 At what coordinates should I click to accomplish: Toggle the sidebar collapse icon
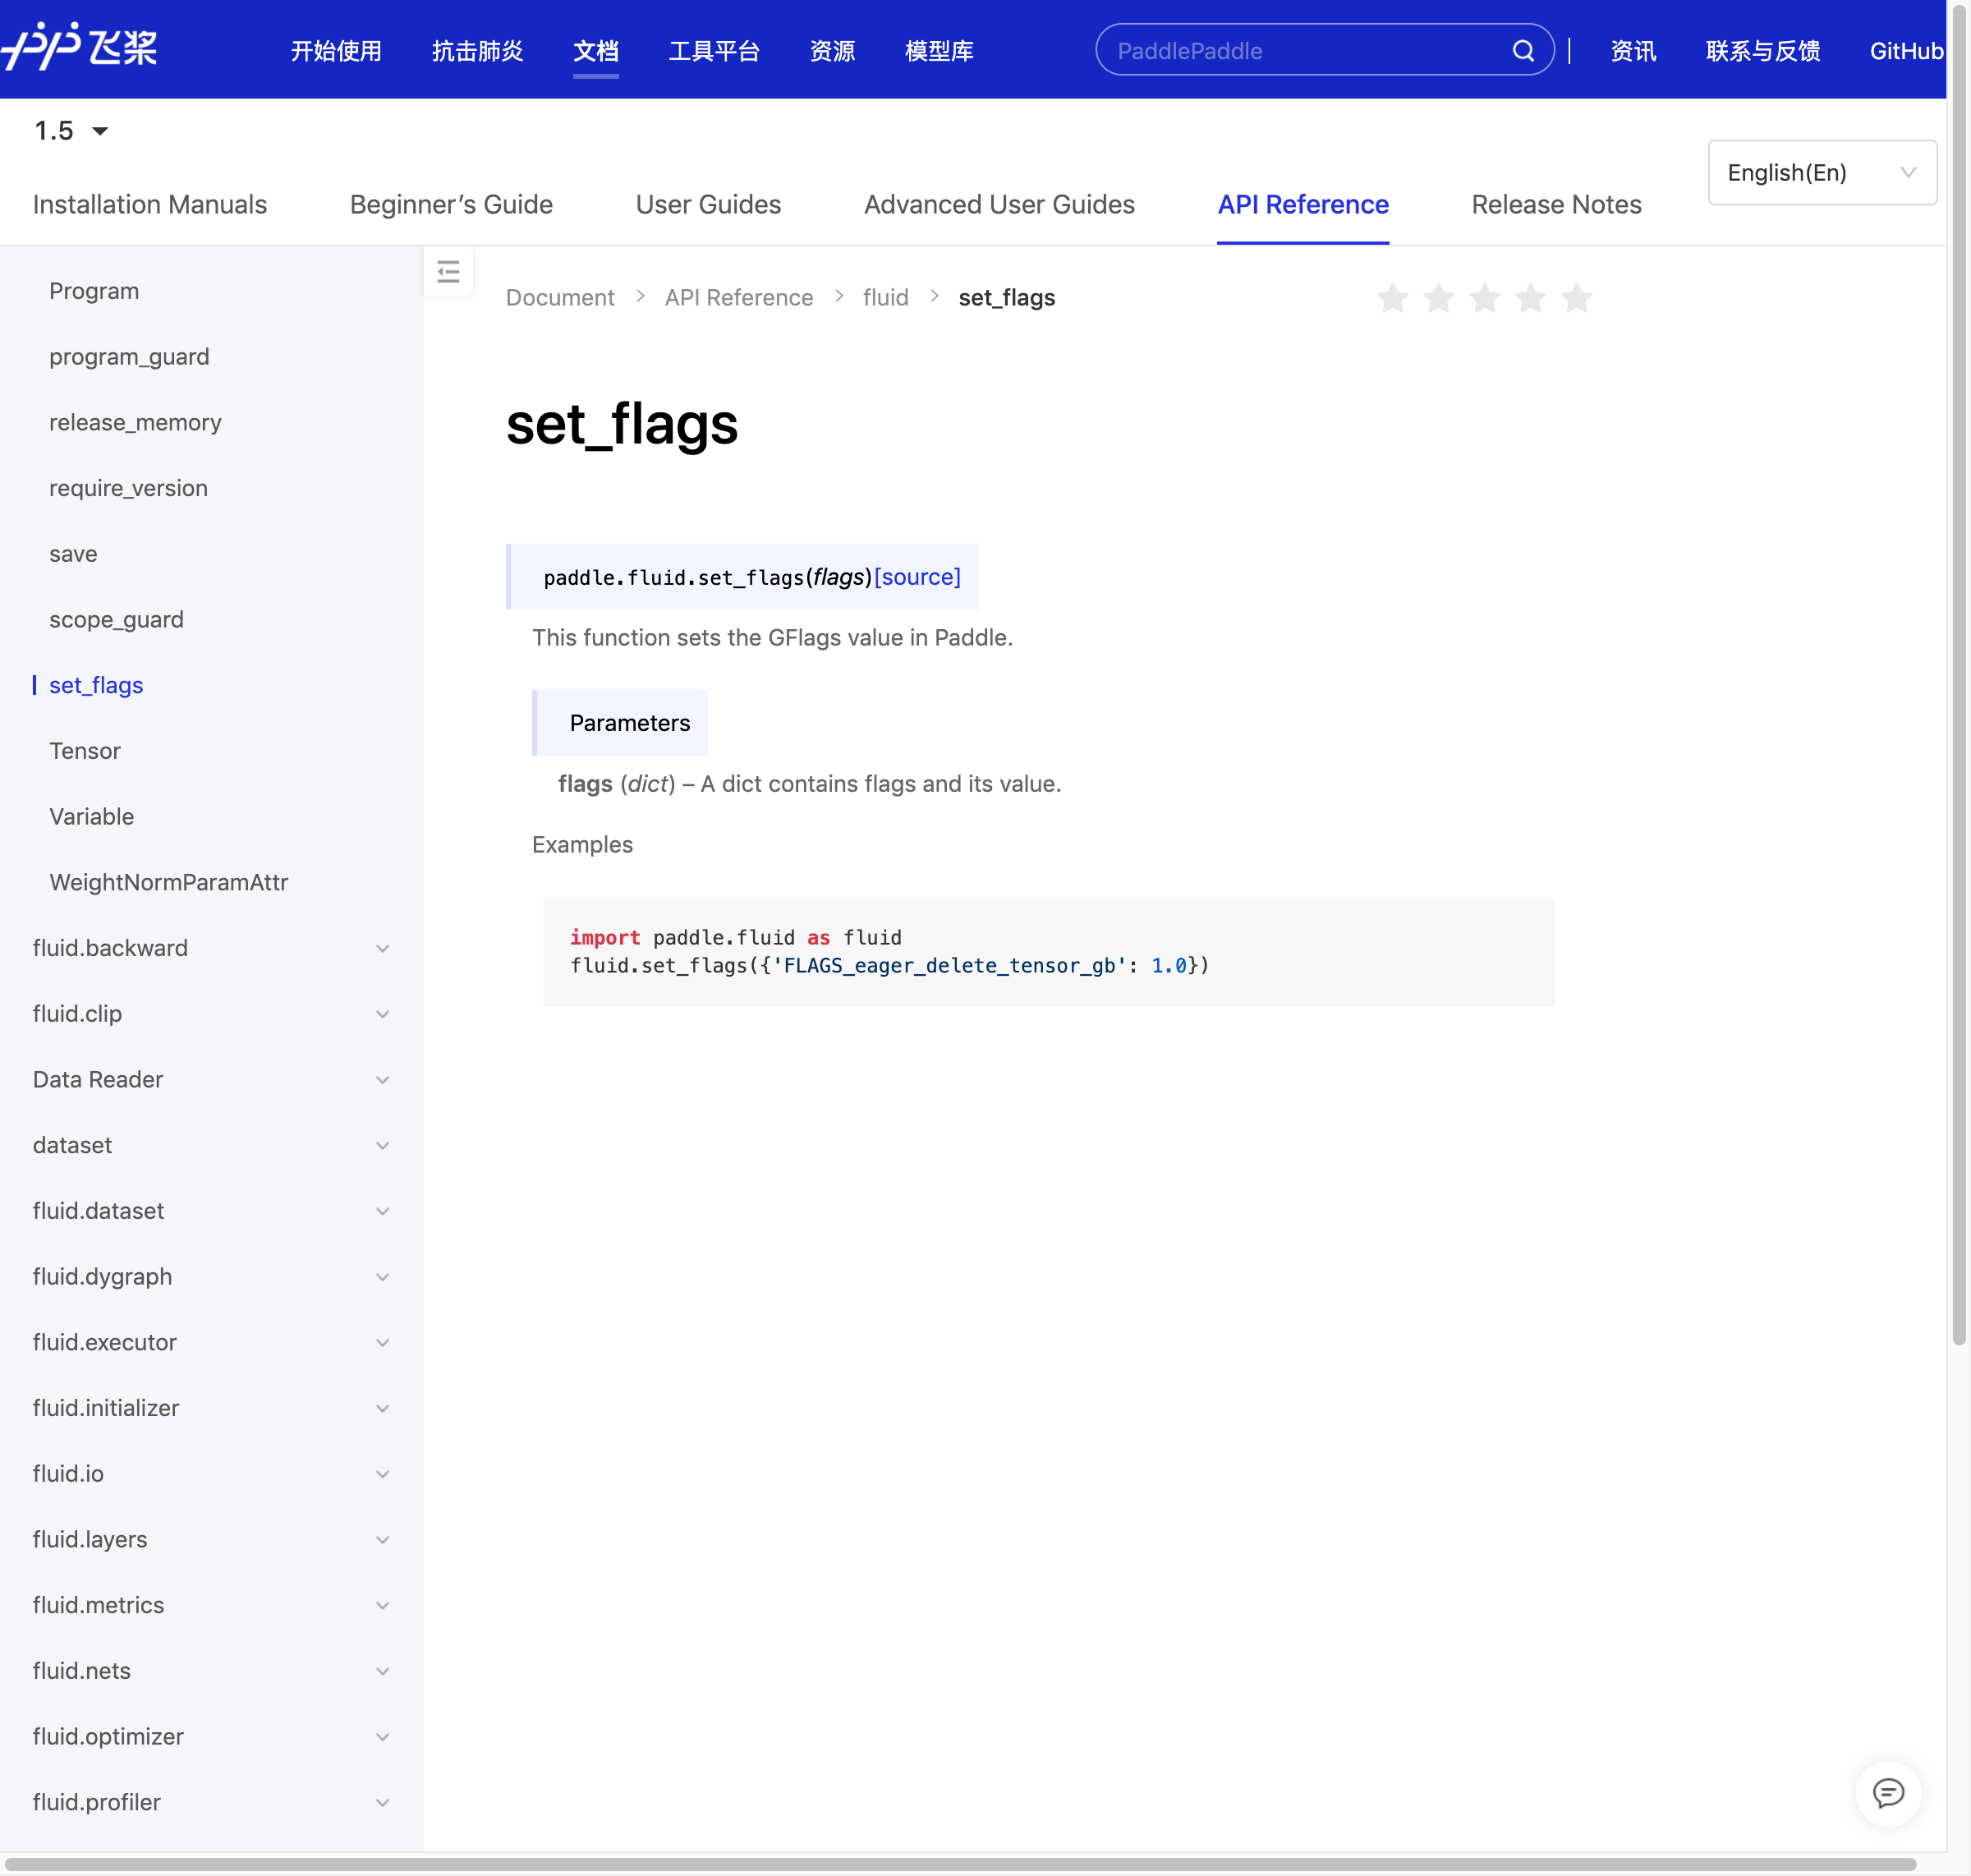(448, 272)
